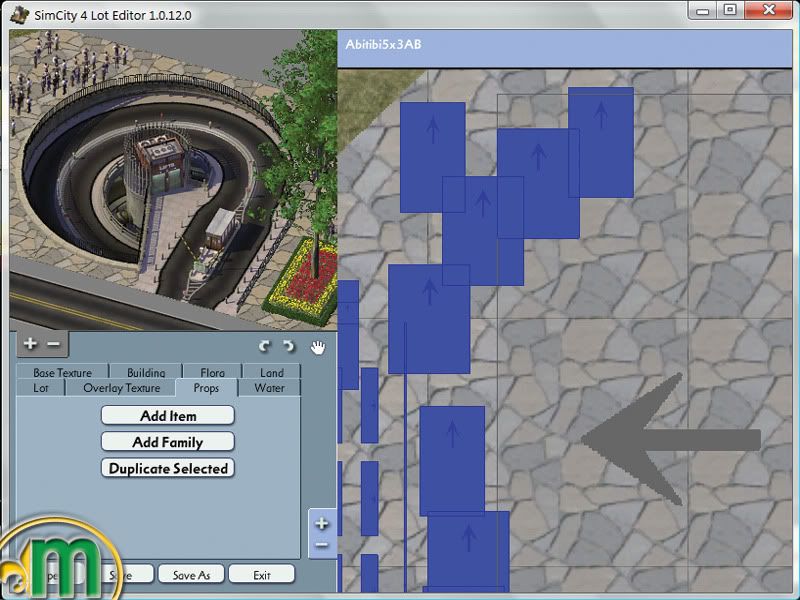Zoom out the 3D preview with minus icon
The height and width of the screenshot is (600, 800).
(x=53, y=344)
